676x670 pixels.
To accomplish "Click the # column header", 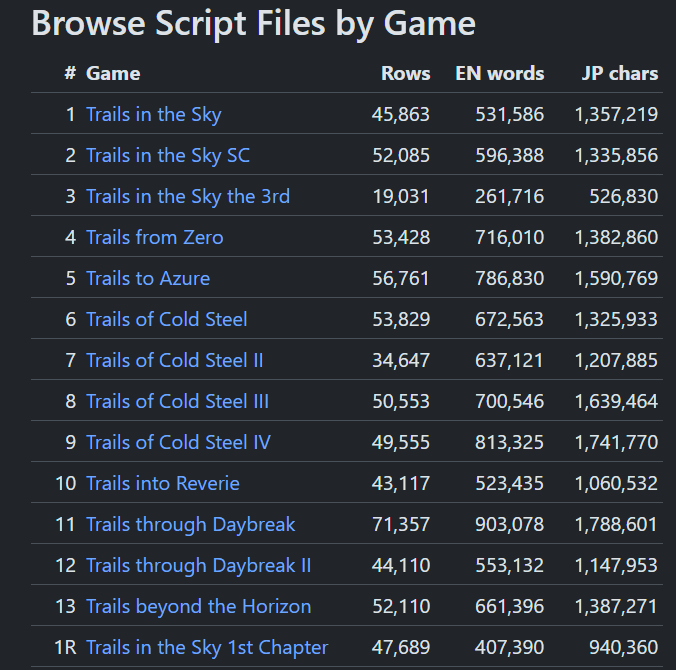I will 70,74.
